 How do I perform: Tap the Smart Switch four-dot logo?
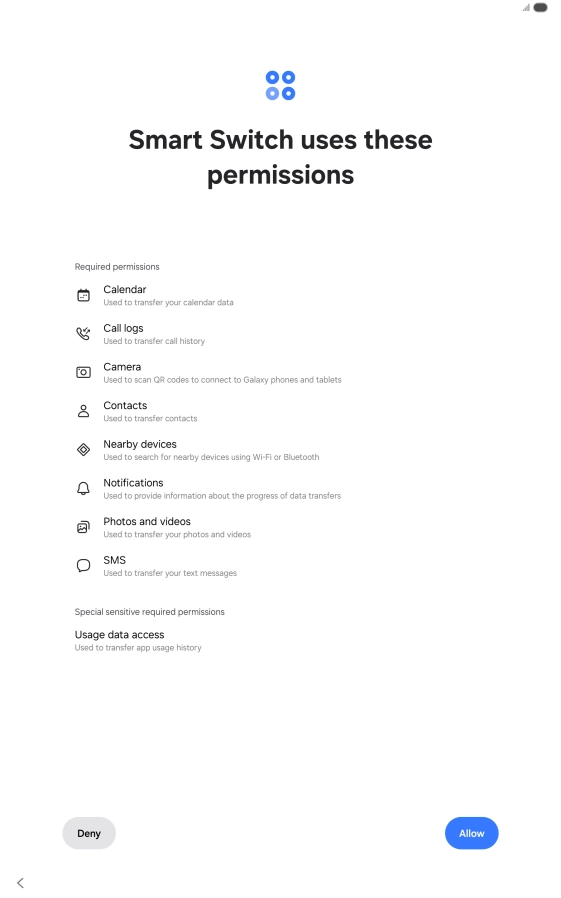click(280, 85)
